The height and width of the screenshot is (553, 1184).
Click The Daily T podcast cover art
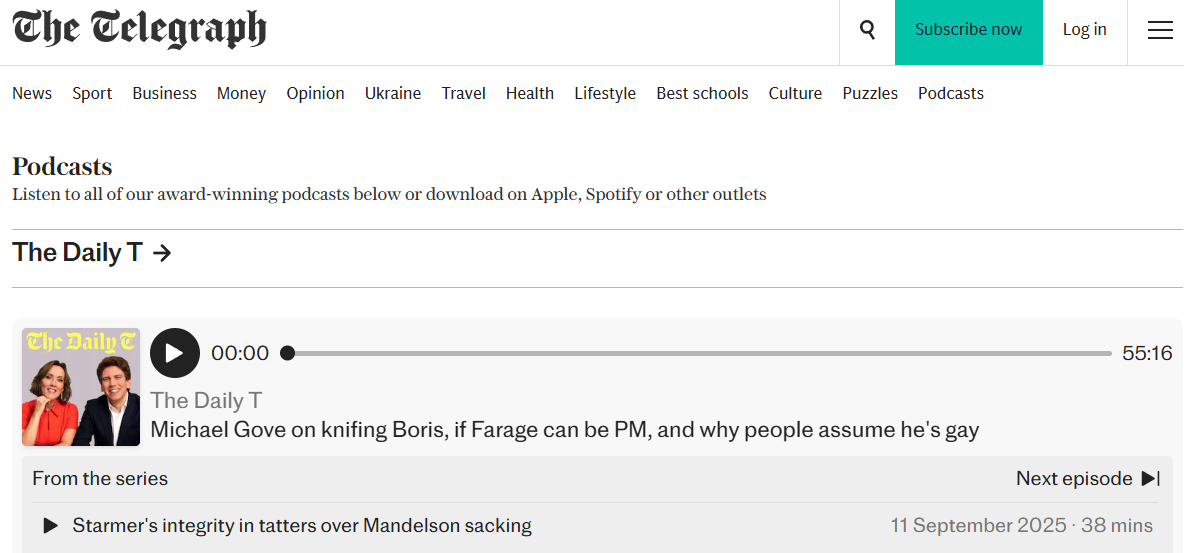coord(81,386)
